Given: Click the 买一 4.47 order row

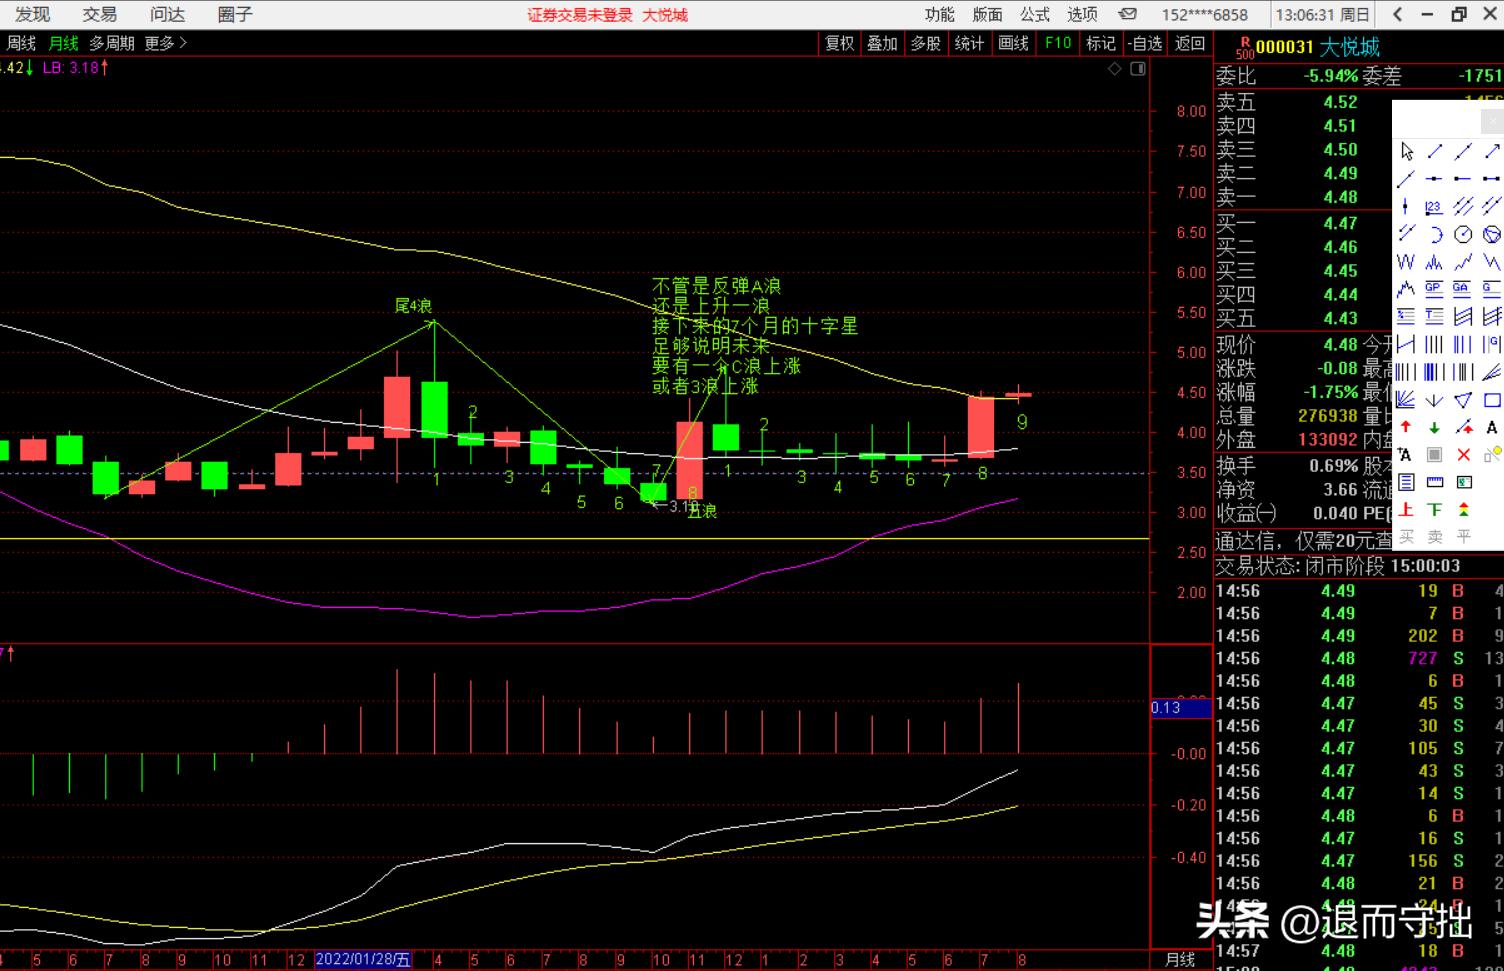Looking at the screenshot, I should pyautogui.click(x=1303, y=223).
